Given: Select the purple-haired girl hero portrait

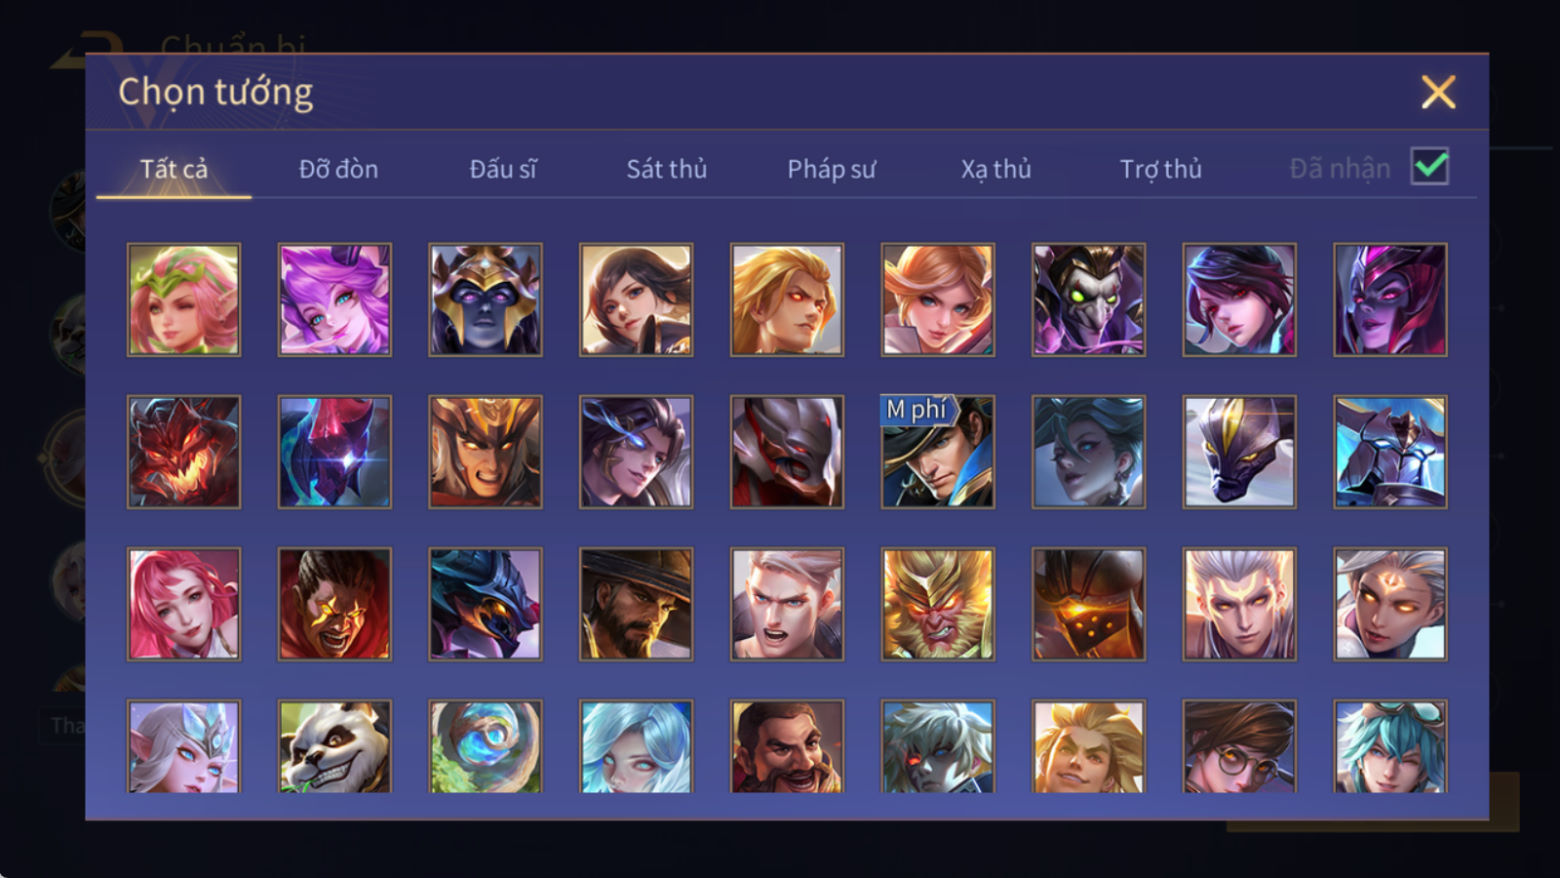Looking at the screenshot, I should 335,300.
